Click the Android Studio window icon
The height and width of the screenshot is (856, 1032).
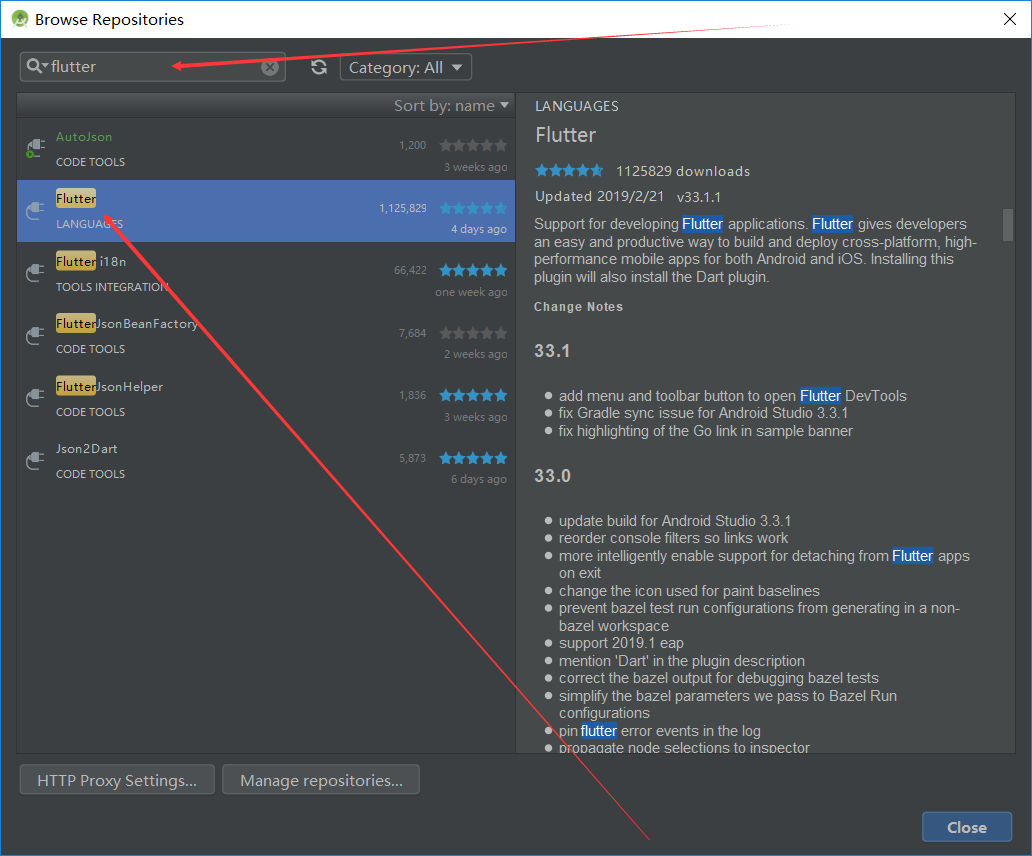20,19
